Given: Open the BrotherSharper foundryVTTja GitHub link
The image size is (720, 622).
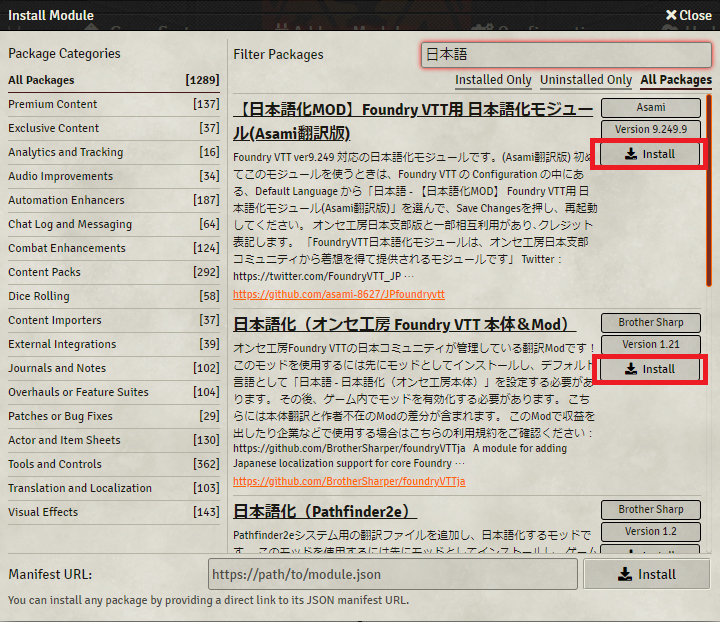Looking at the screenshot, I should 349,481.
